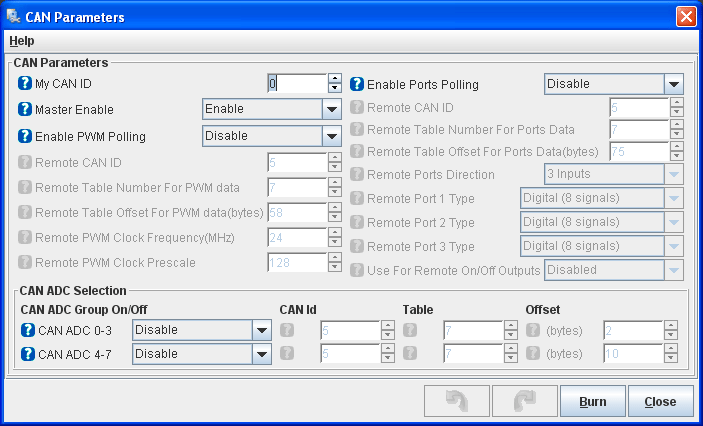Open the CAN ADC 0-3 dropdown

coord(262,329)
